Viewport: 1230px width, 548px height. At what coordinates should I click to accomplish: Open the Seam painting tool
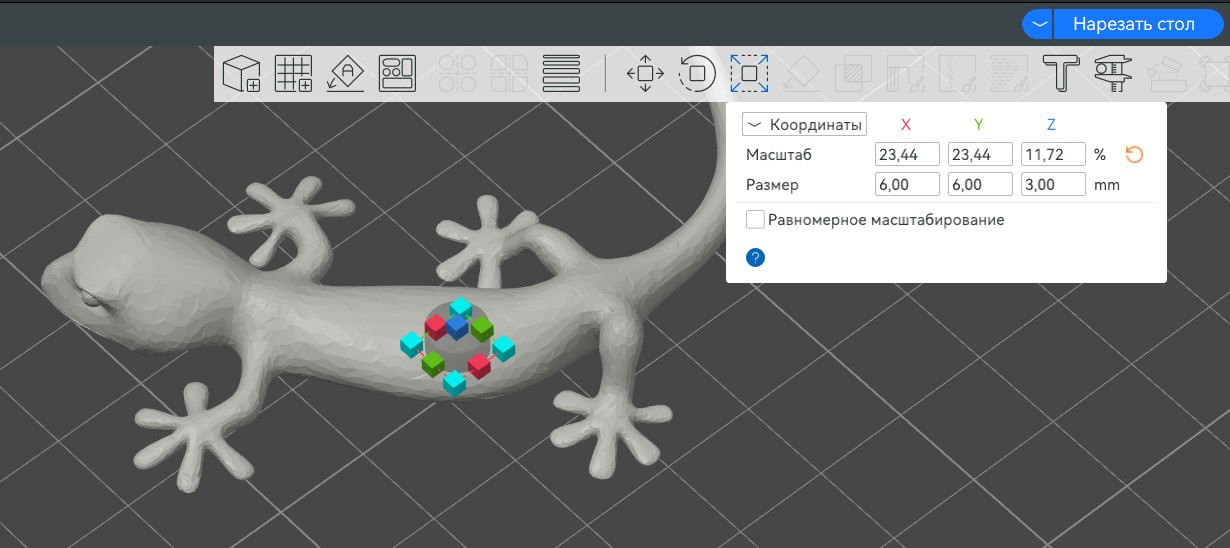coord(957,73)
